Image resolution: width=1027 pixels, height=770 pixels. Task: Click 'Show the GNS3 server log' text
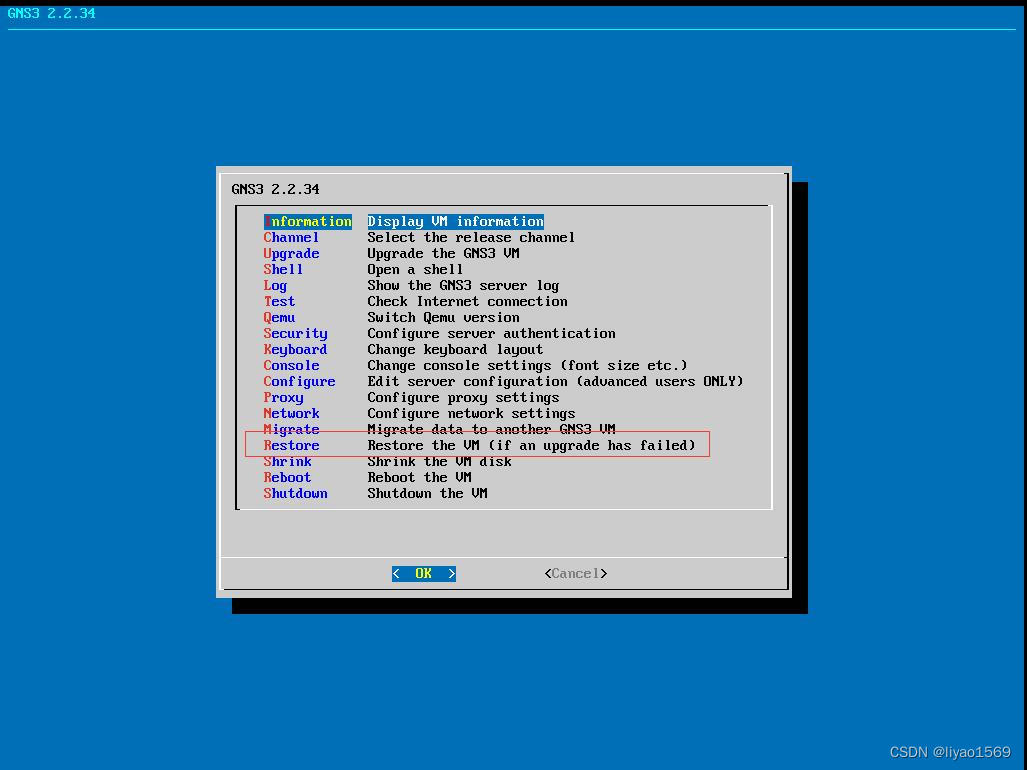463,286
